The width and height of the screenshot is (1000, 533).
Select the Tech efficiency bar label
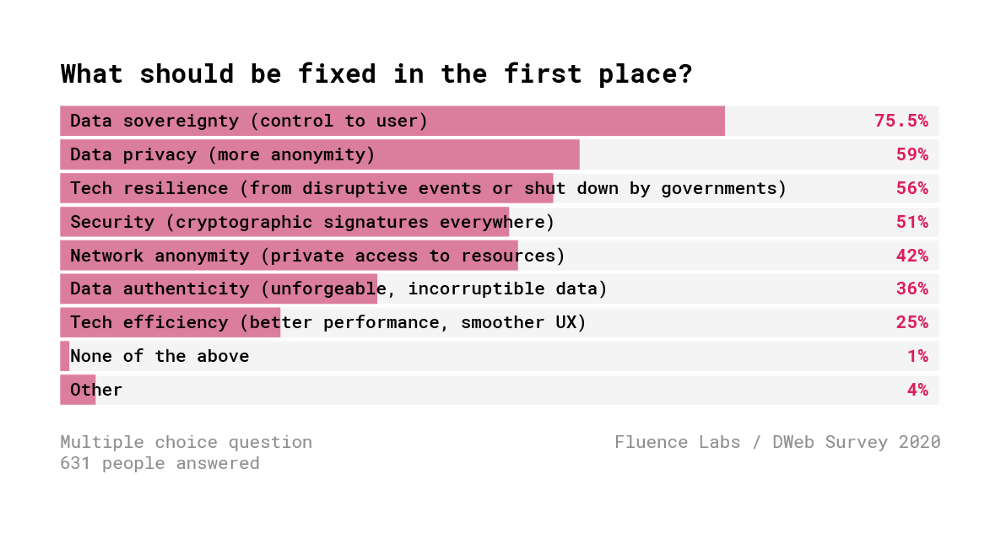click(328, 323)
